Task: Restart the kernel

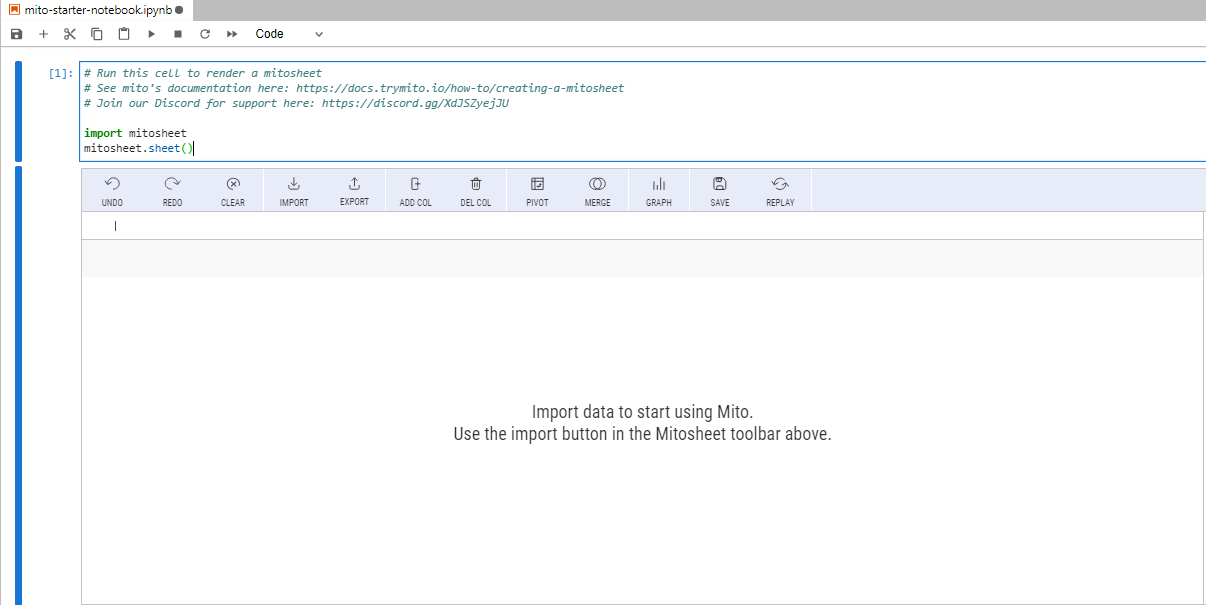Action: pos(205,34)
